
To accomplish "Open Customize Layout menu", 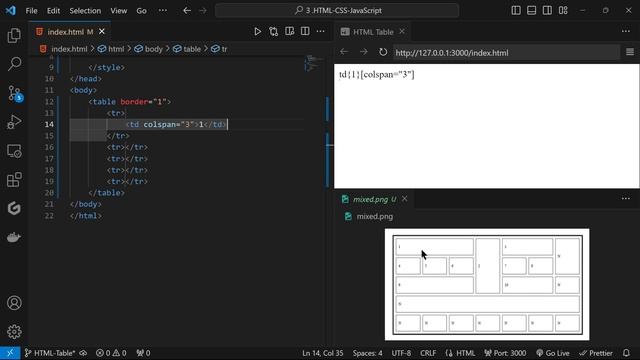I will point(563,11).
